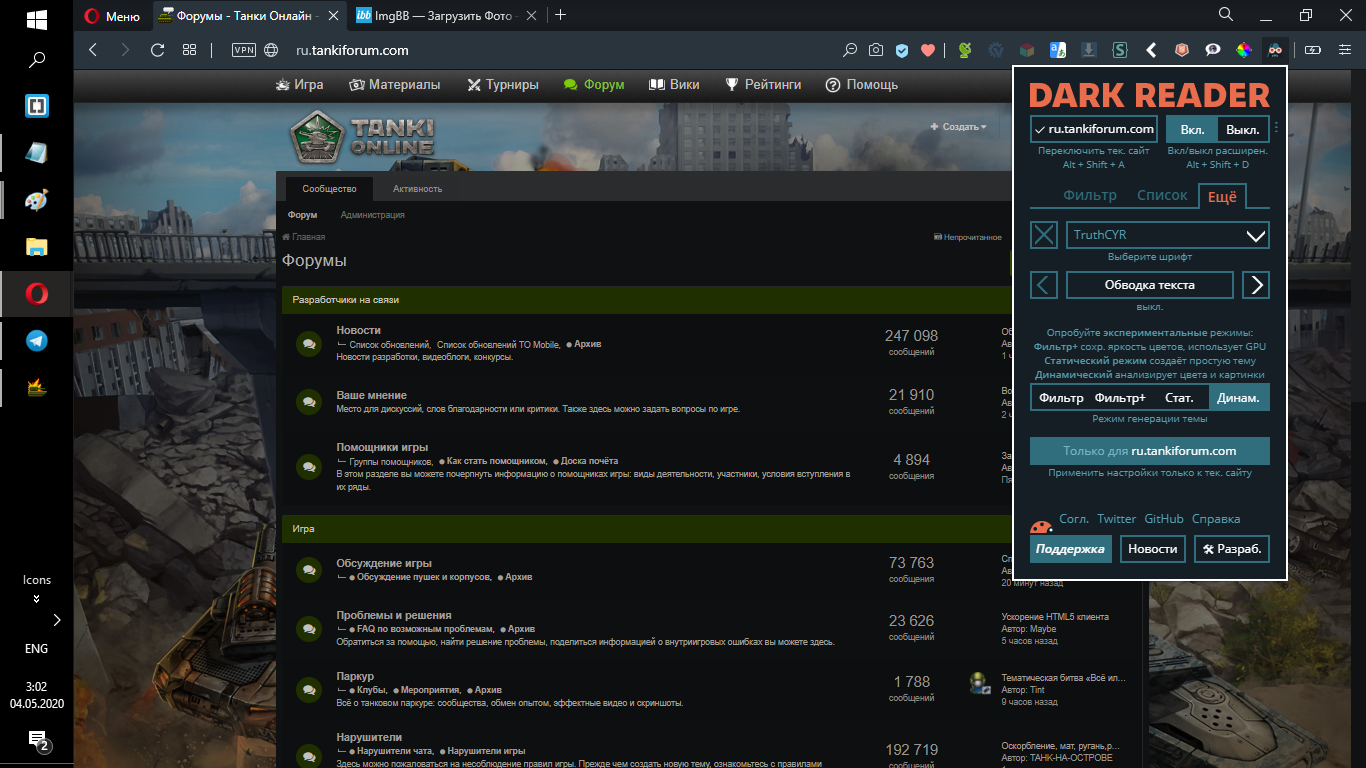Open the Twitter link in Dark Reader
This screenshot has height=768, width=1366.
[1116, 519]
